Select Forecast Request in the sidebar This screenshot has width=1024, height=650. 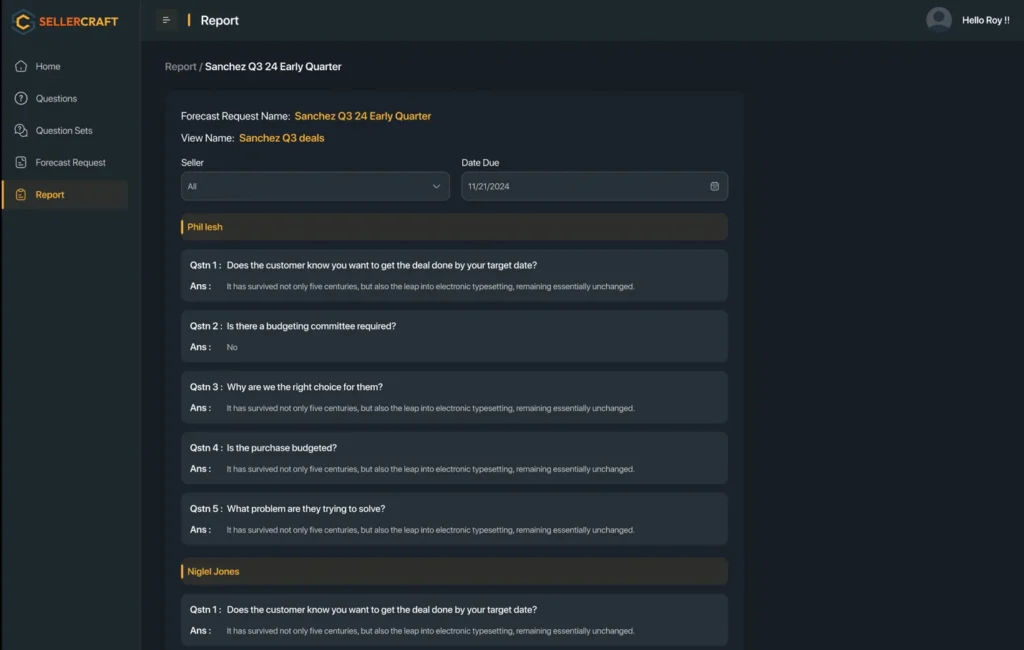tap(70, 162)
